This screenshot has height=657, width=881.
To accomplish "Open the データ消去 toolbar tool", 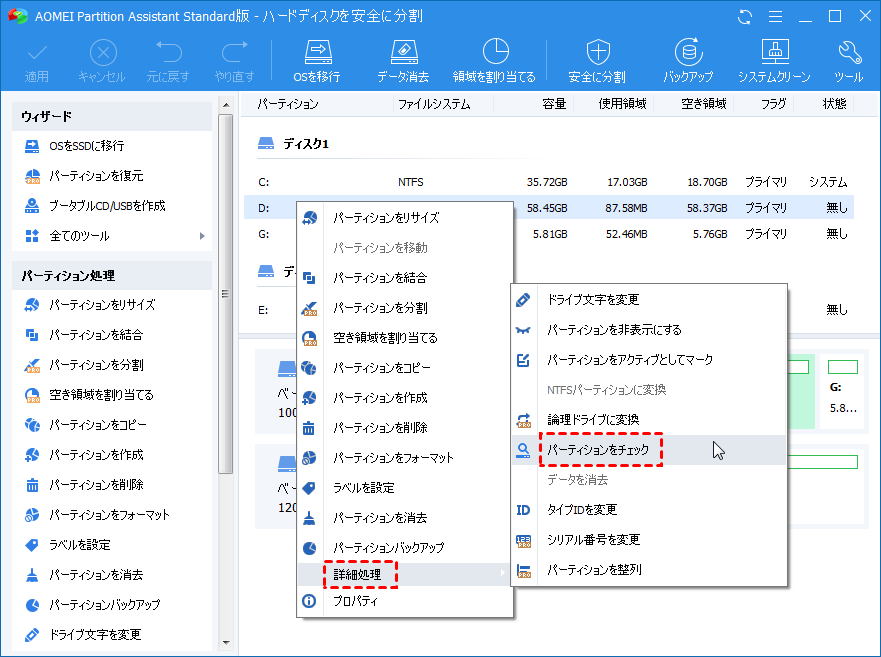I will [403, 61].
